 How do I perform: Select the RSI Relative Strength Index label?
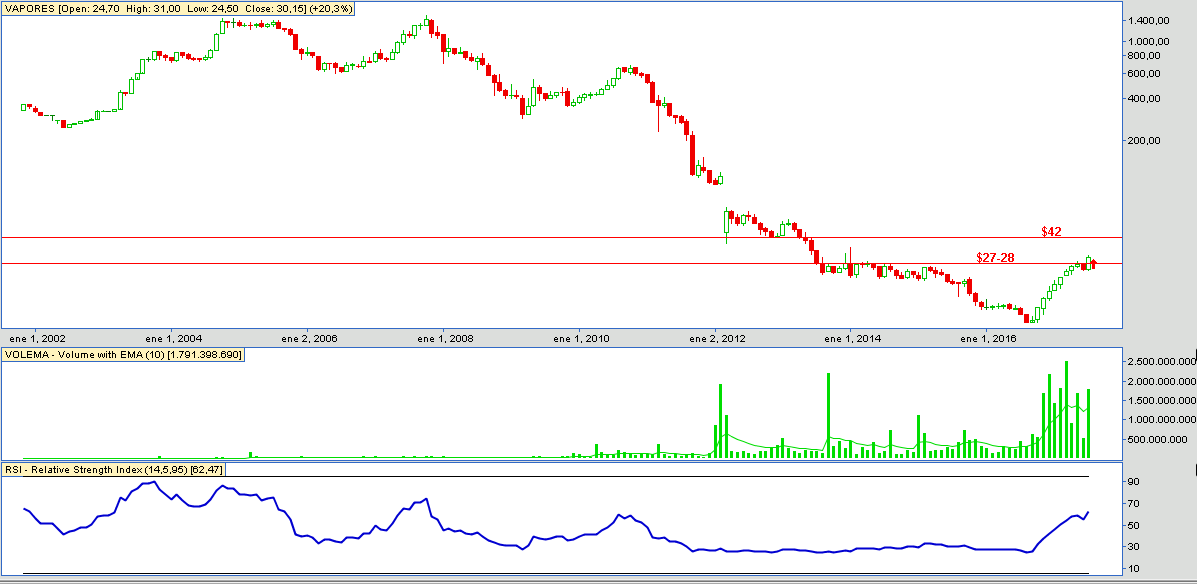[115, 469]
